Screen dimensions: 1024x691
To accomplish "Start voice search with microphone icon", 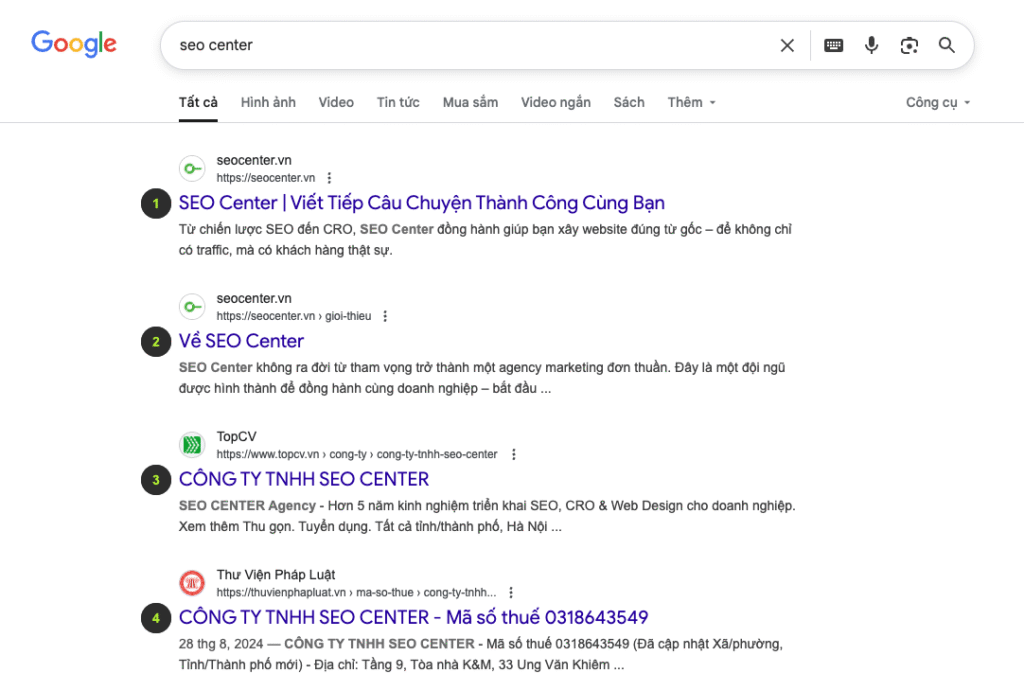I will [x=871, y=45].
